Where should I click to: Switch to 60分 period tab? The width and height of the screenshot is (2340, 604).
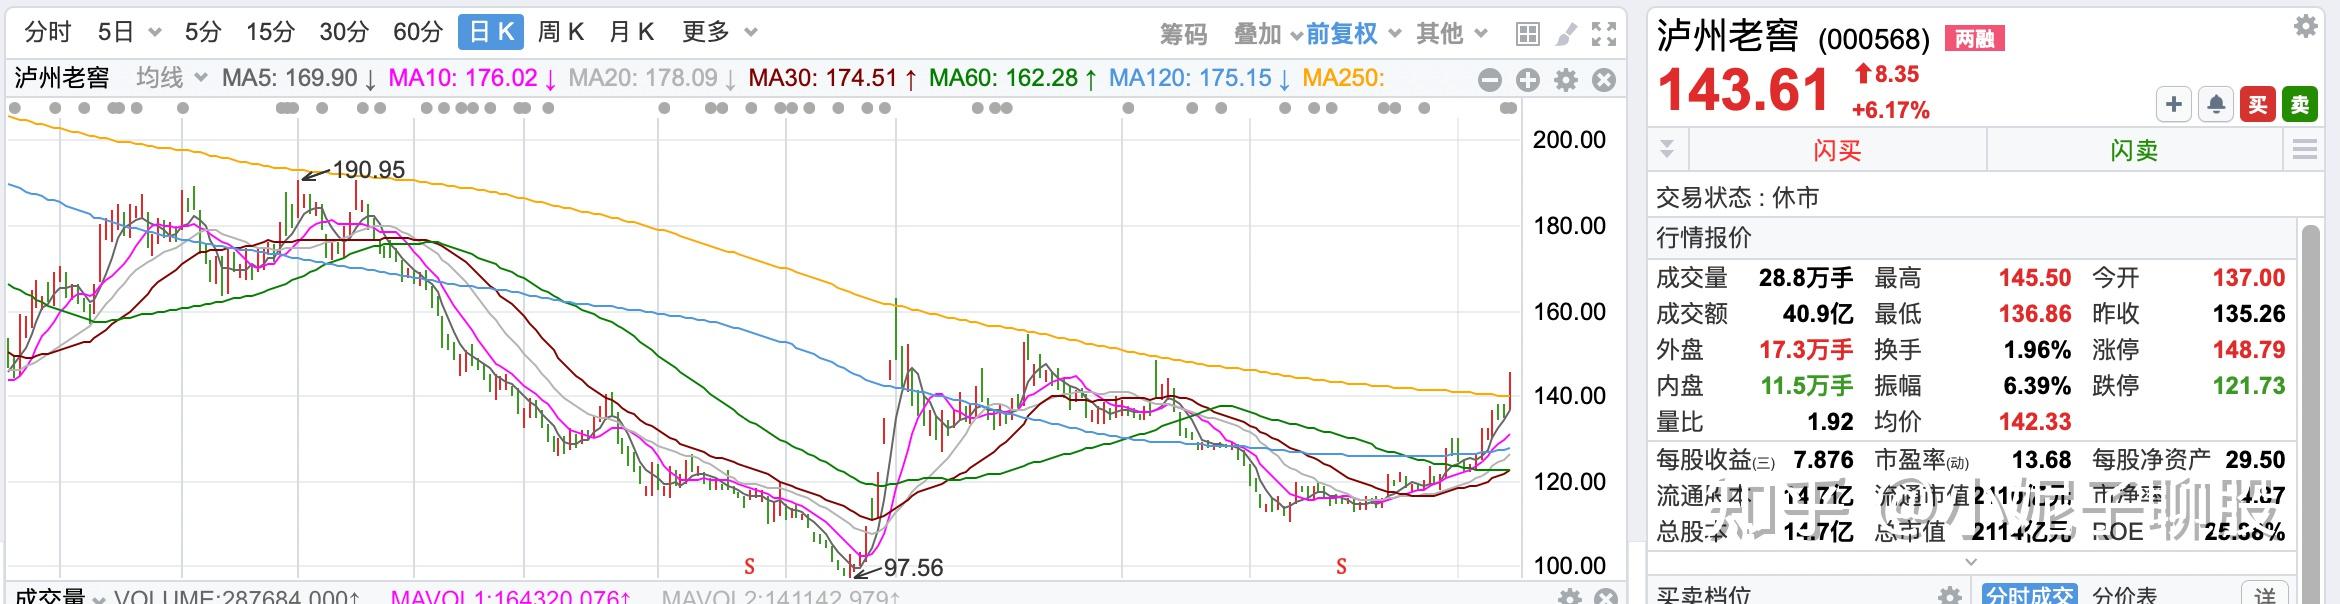tap(418, 33)
